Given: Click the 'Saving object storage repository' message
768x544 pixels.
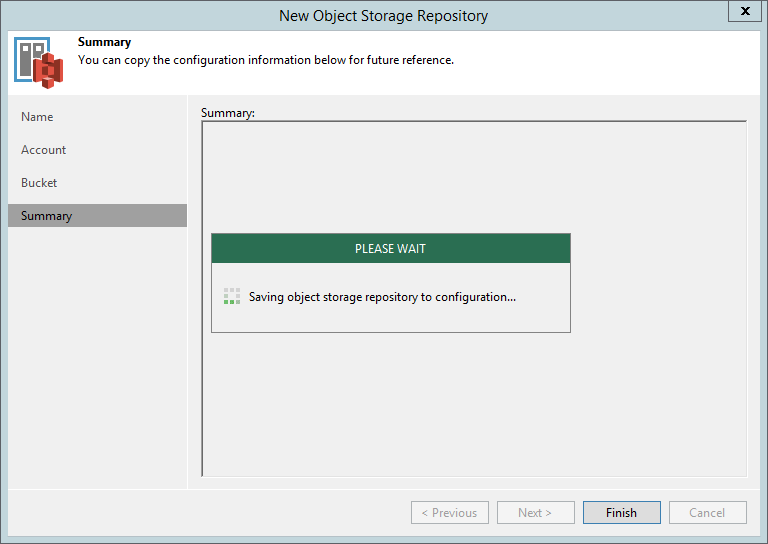Looking at the screenshot, I should coord(382,297).
